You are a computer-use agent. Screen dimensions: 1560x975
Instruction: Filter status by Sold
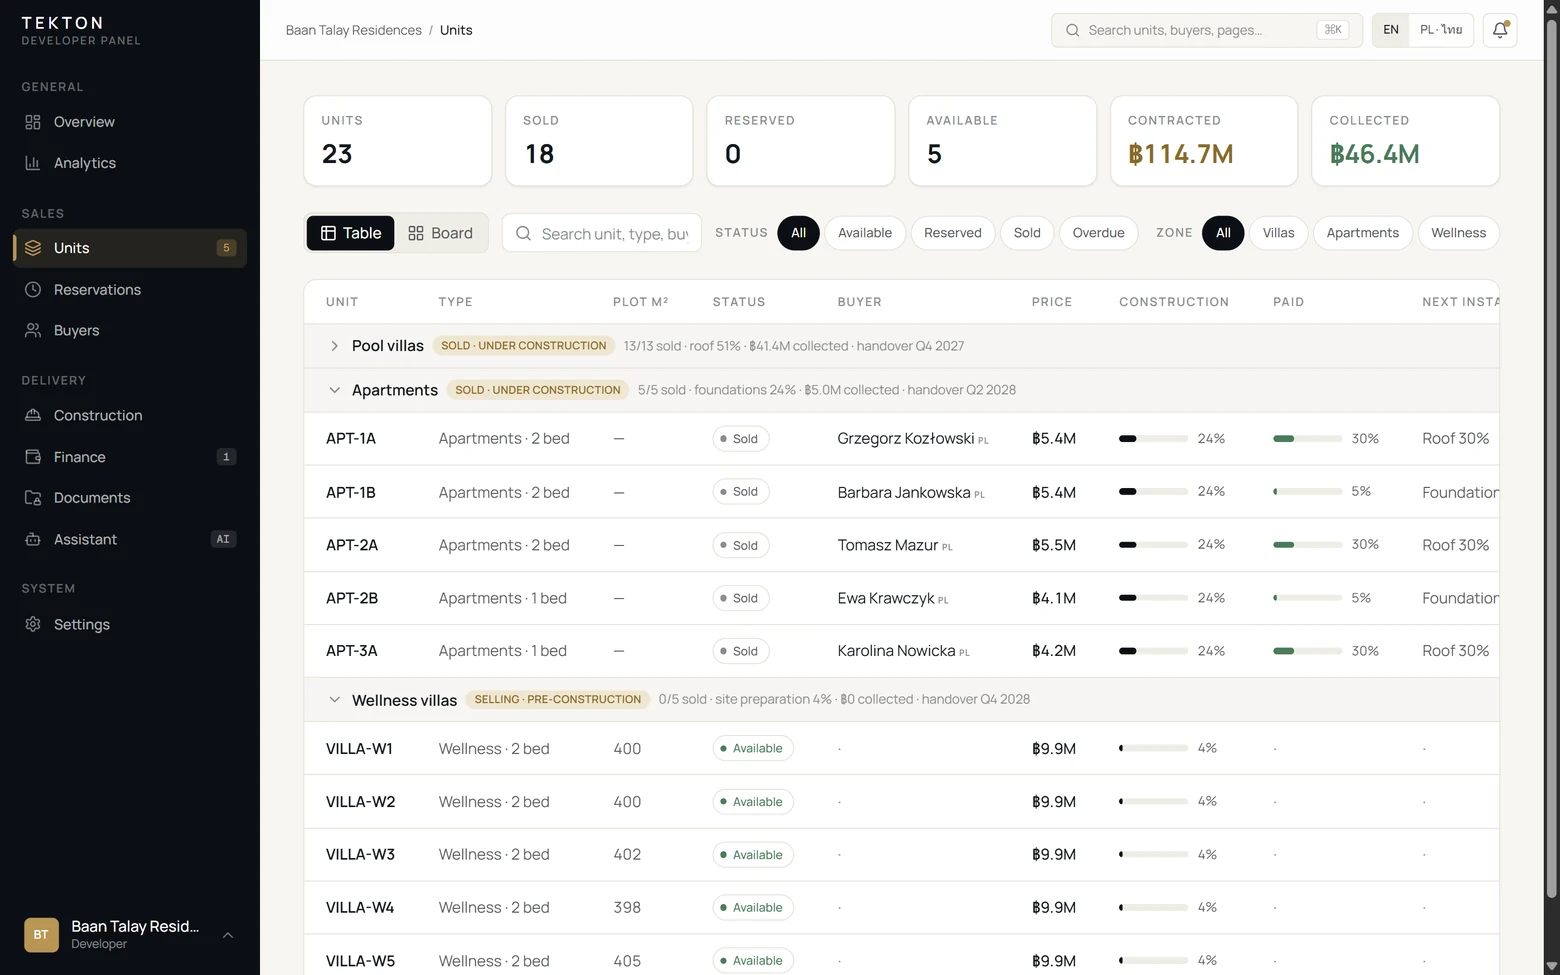tap(1027, 233)
